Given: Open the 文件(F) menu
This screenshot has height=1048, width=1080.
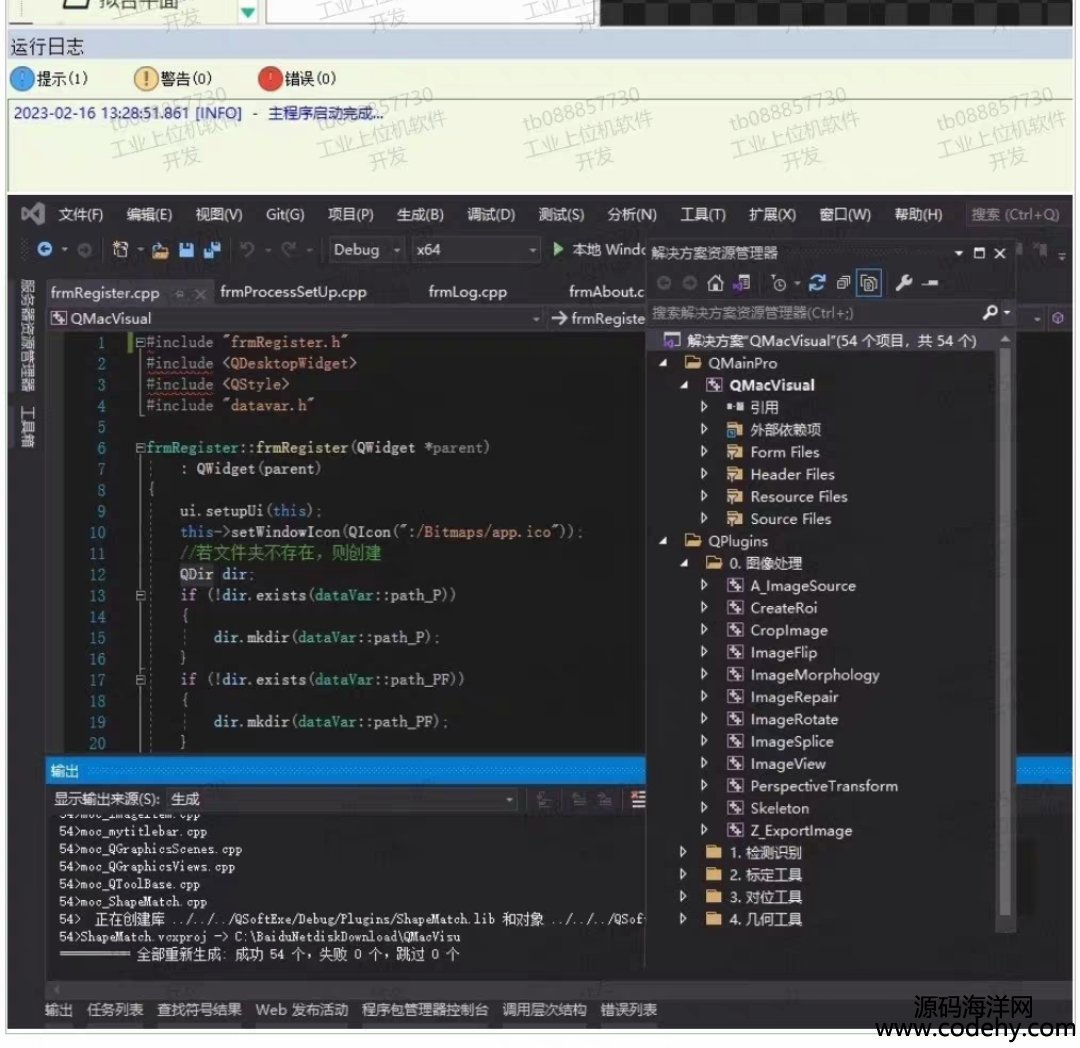Looking at the screenshot, I should click(x=81, y=215).
